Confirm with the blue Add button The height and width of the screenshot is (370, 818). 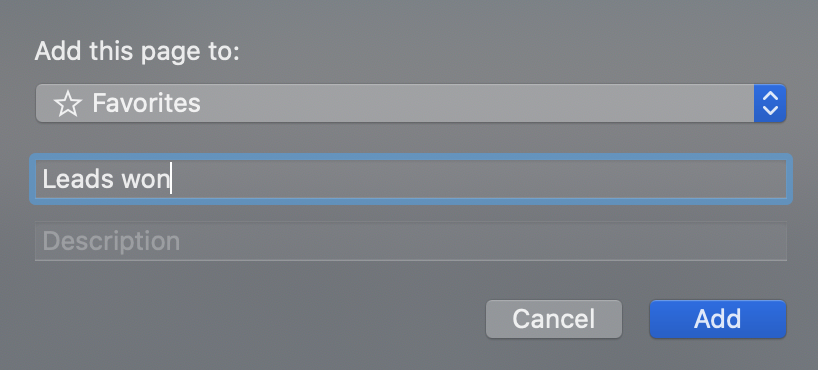point(717,319)
